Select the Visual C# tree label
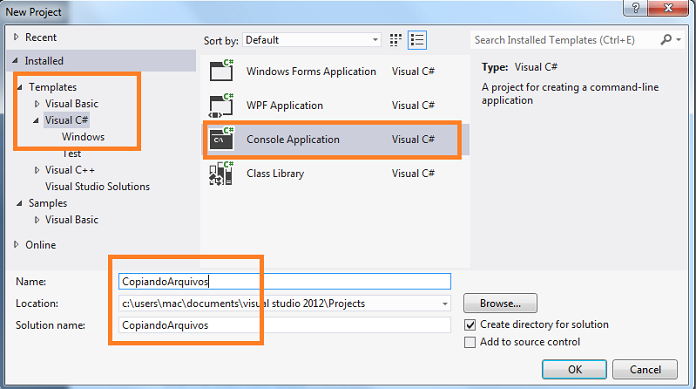This screenshot has width=696, height=389. 67,120
